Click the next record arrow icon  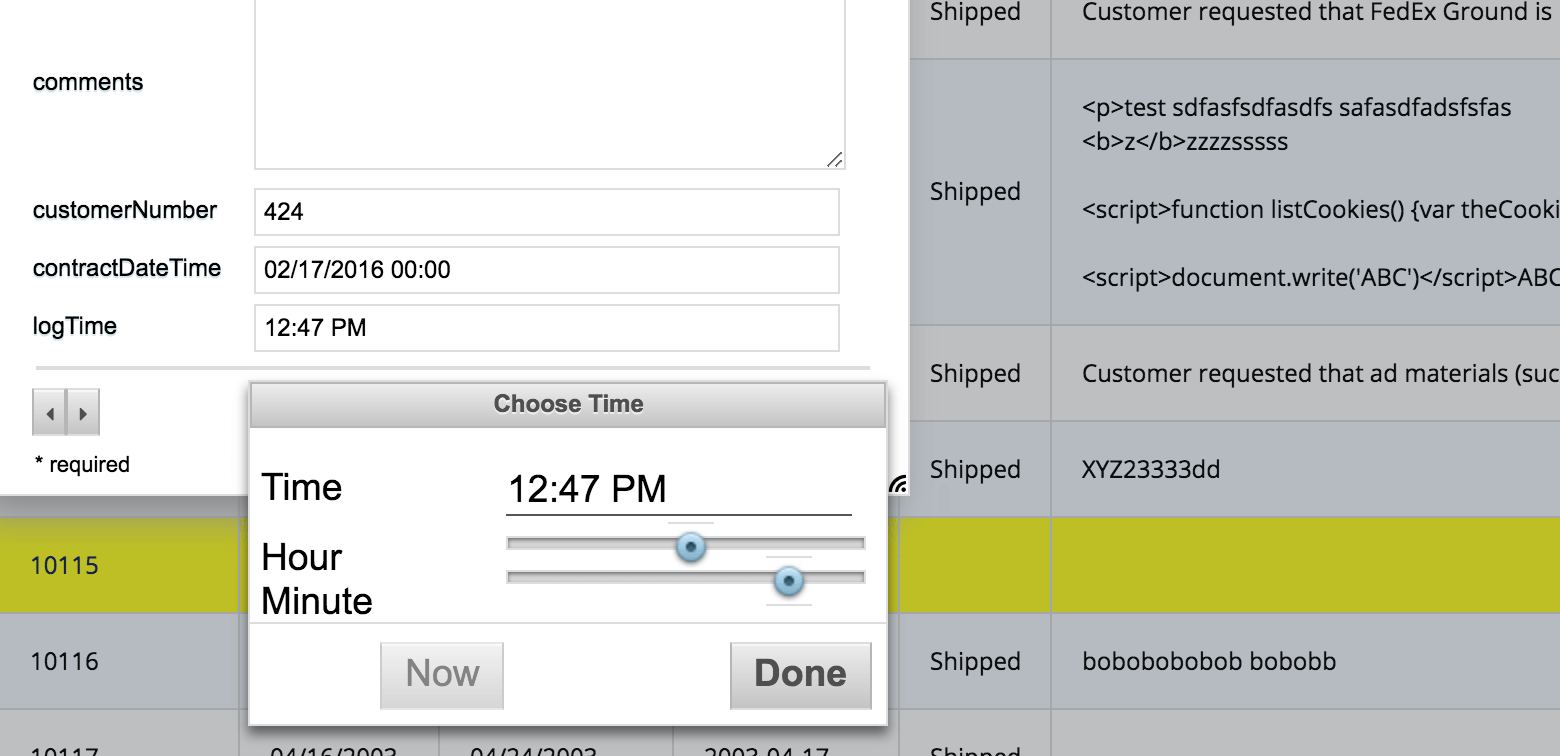[x=83, y=413]
